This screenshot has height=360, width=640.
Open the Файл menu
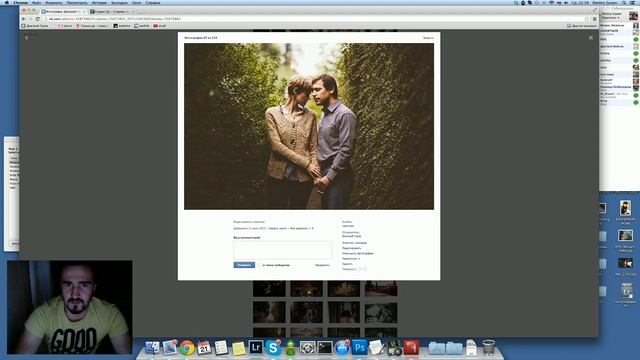tap(36, 2)
